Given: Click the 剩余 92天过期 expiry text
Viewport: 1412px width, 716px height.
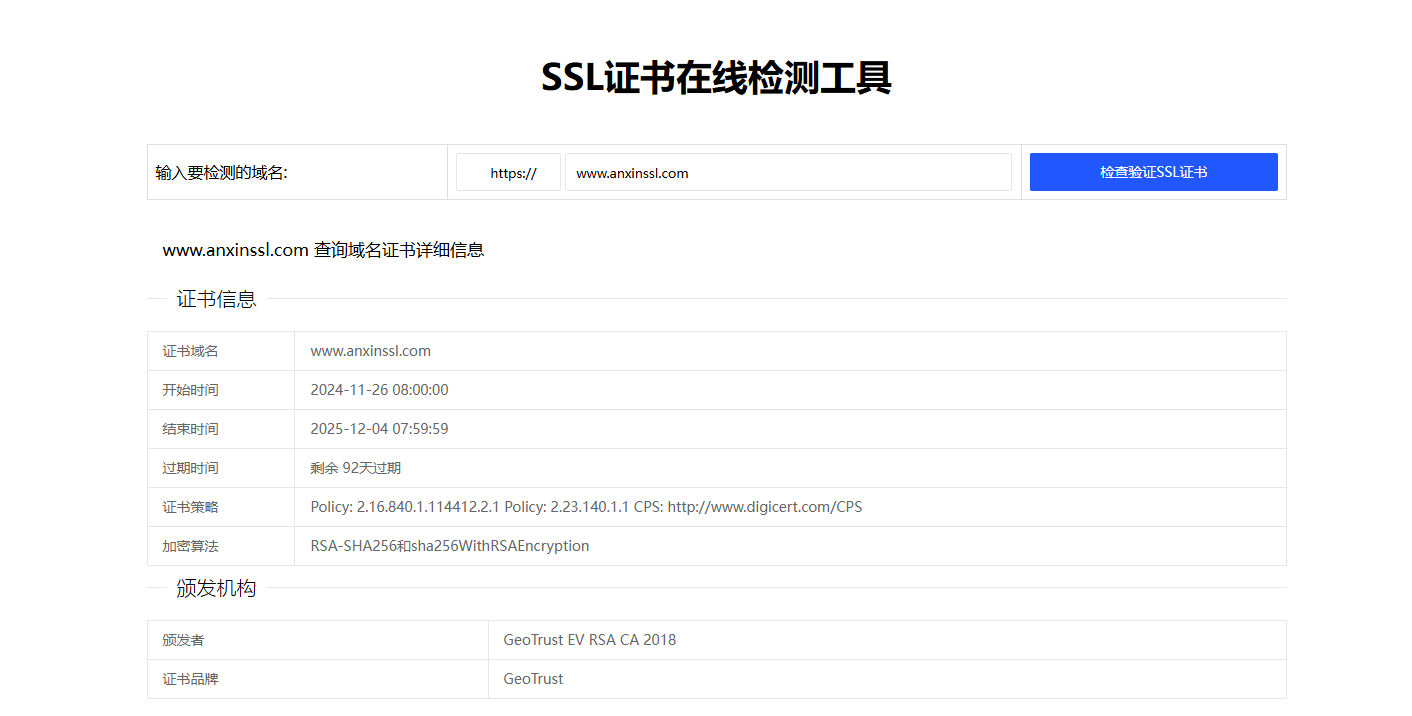Looking at the screenshot, I should pos(355,467).
